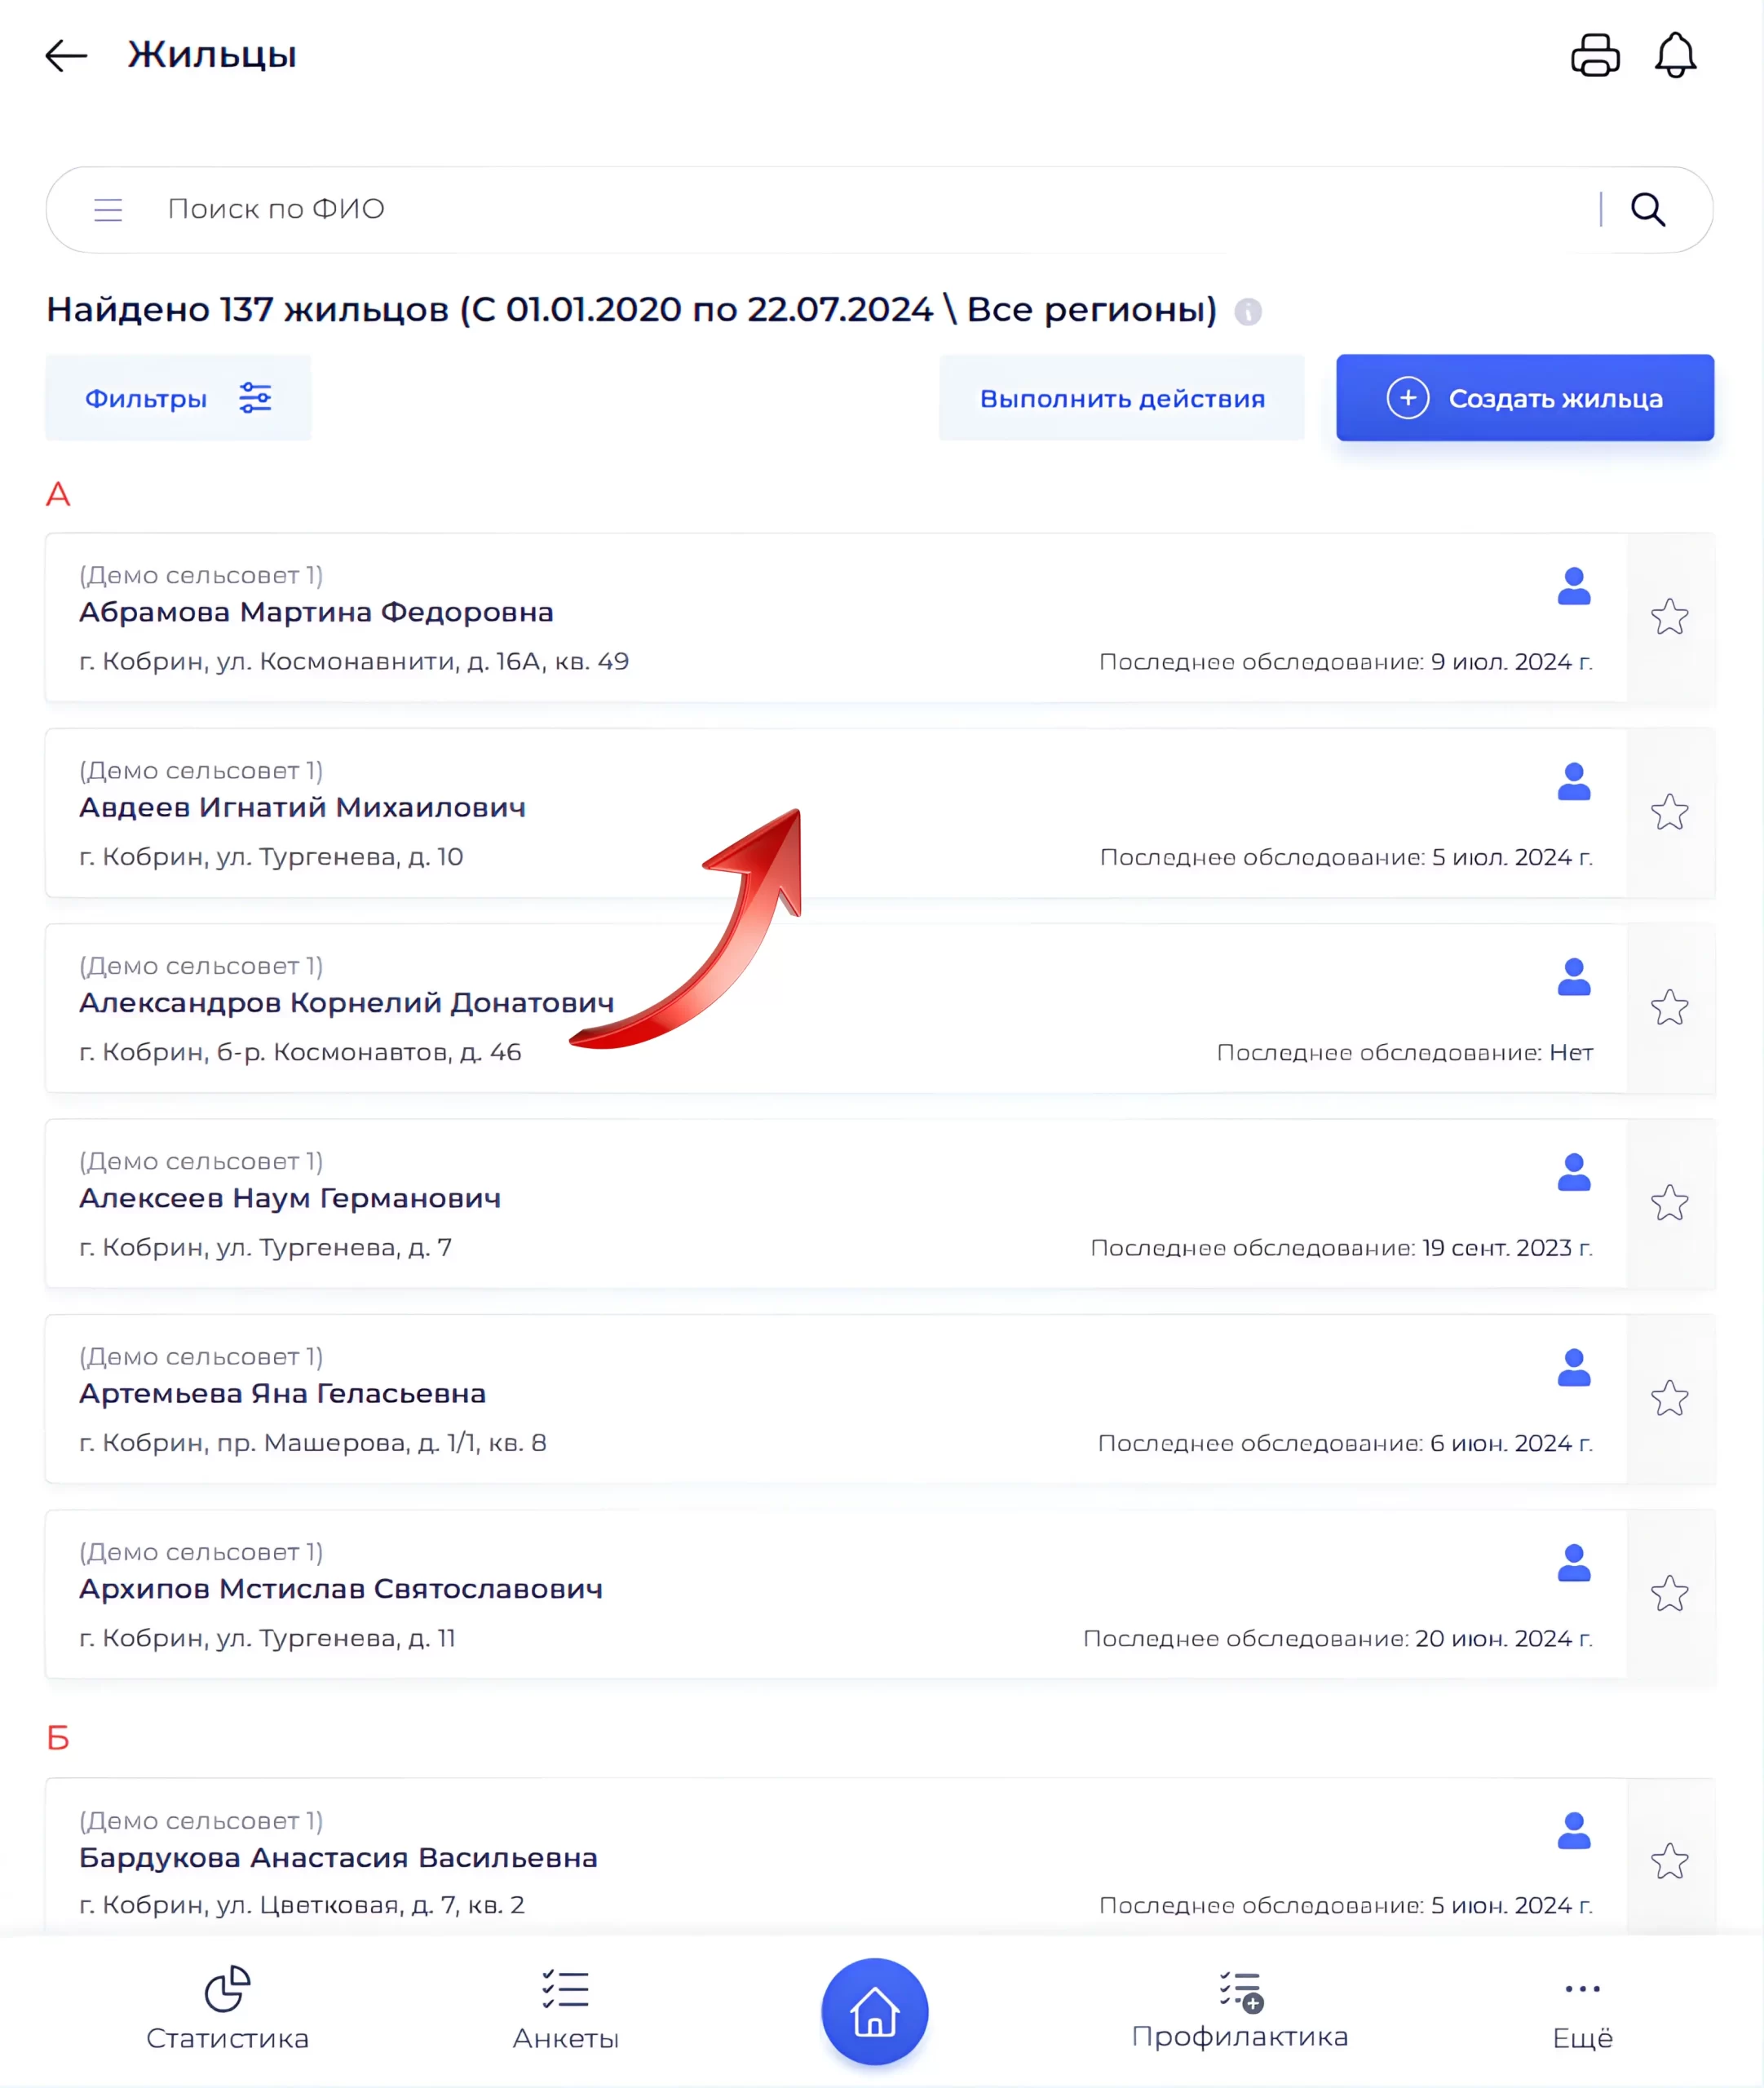Click person icon for Архипов Мстислав Святославович
Image resolution: width=1764 pixels, height=2088 pixels.
[x=1574, y=1562]
